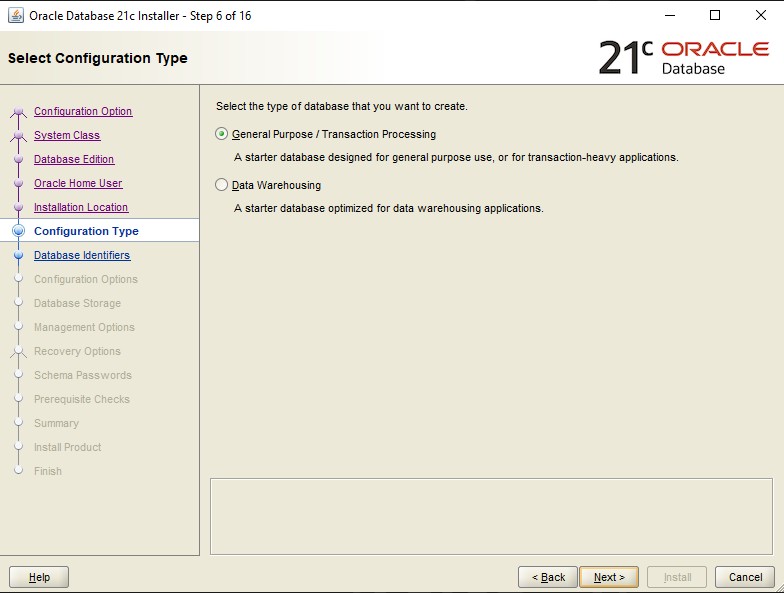Screen dimensions: 784x593
Task: Go to Database Identifiers step link
Action: [82, 255]
